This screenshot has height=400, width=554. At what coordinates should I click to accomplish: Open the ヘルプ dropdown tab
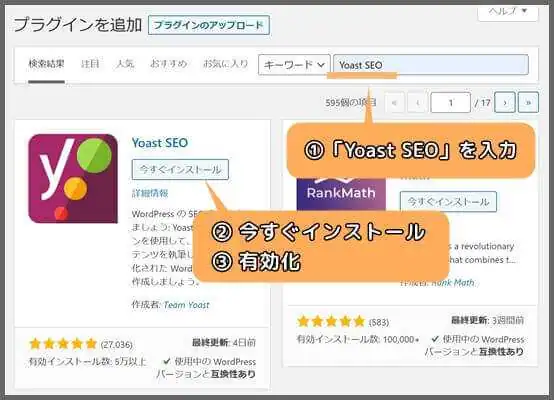(x=508, y=12)
